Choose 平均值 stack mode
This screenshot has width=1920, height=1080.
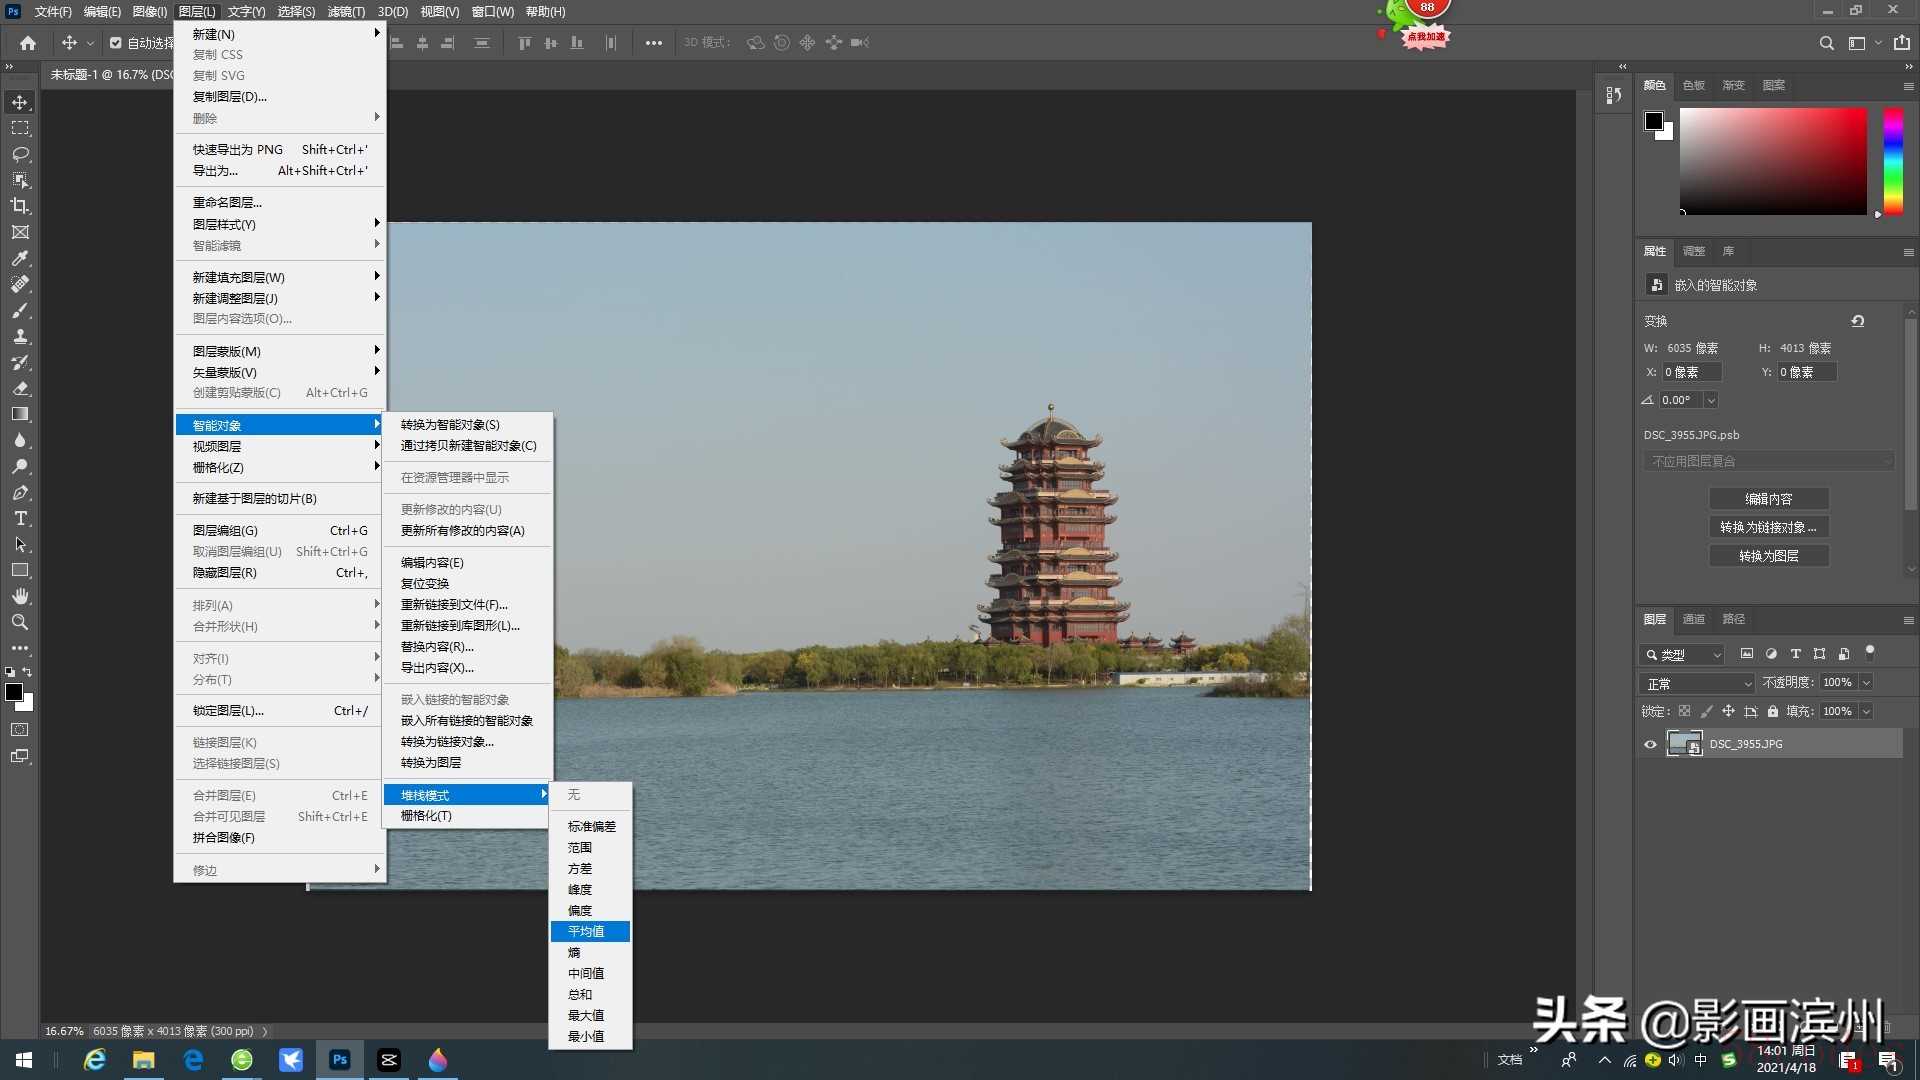[x=590, y=931]
